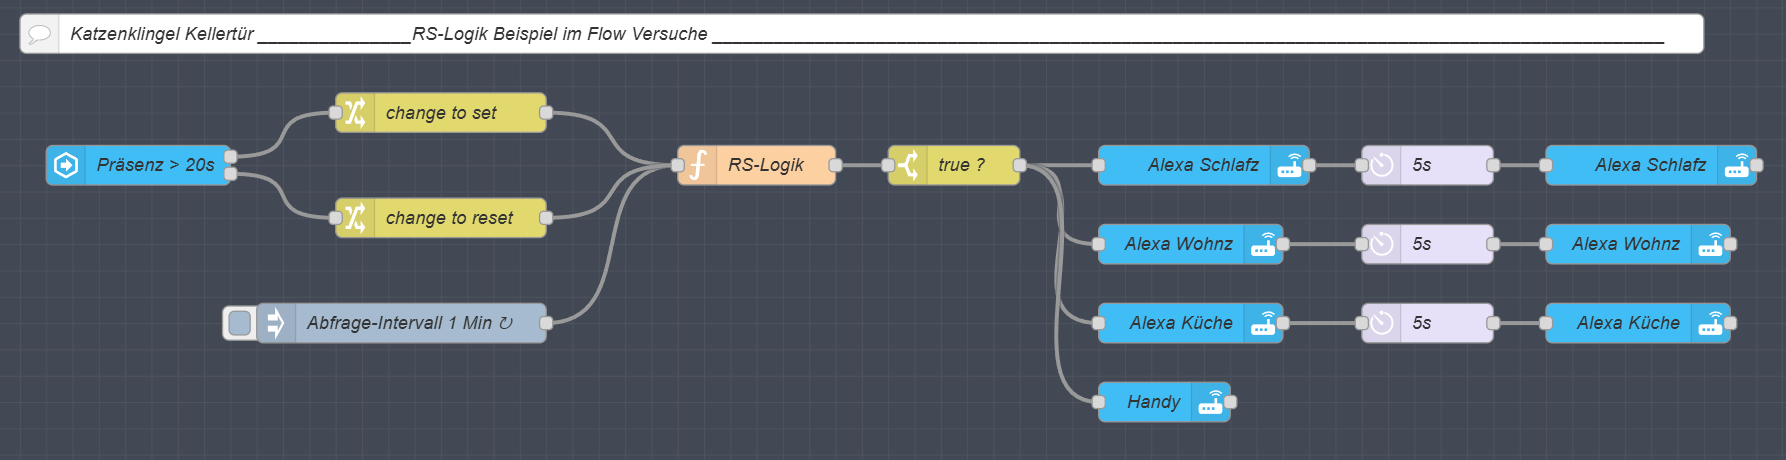Click the router icon on first Alexa Küche
The height and width of the screenshot is (460, 1786).
[x=1264, y=323]
